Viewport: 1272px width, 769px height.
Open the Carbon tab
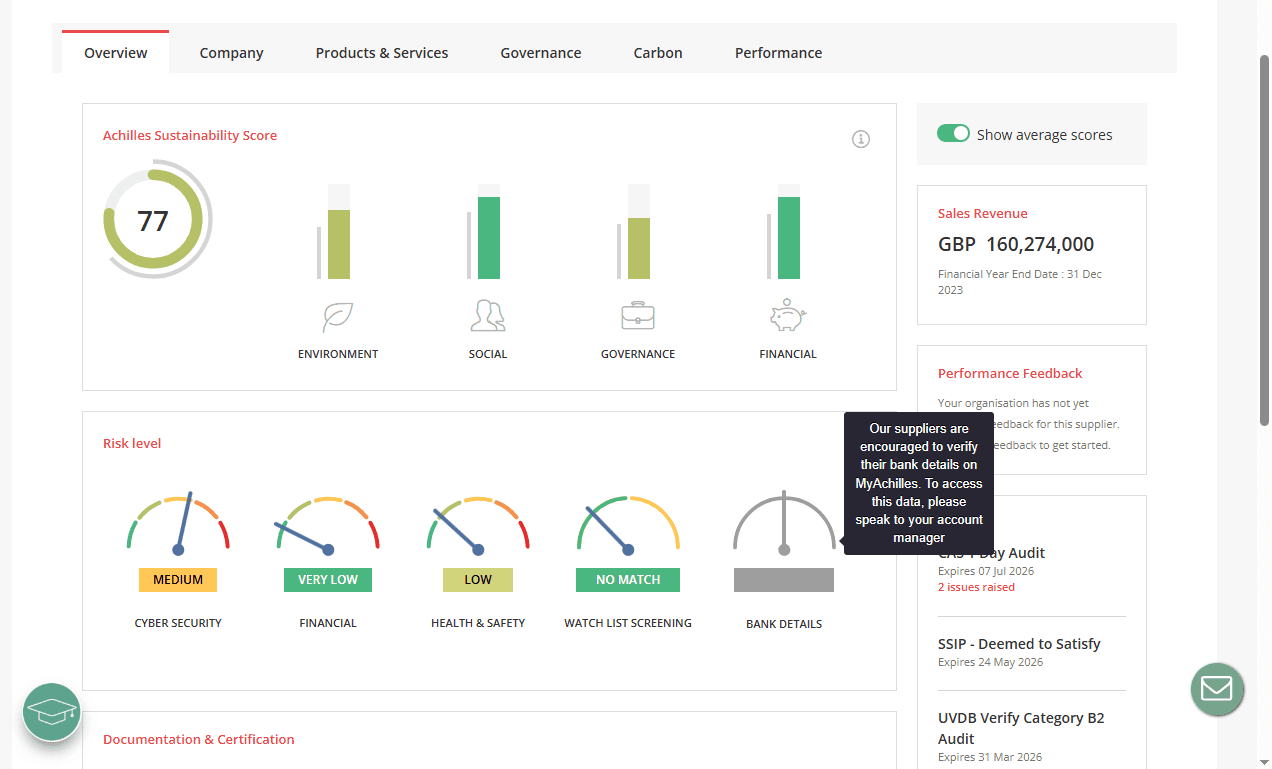click(x=657, y=52)
